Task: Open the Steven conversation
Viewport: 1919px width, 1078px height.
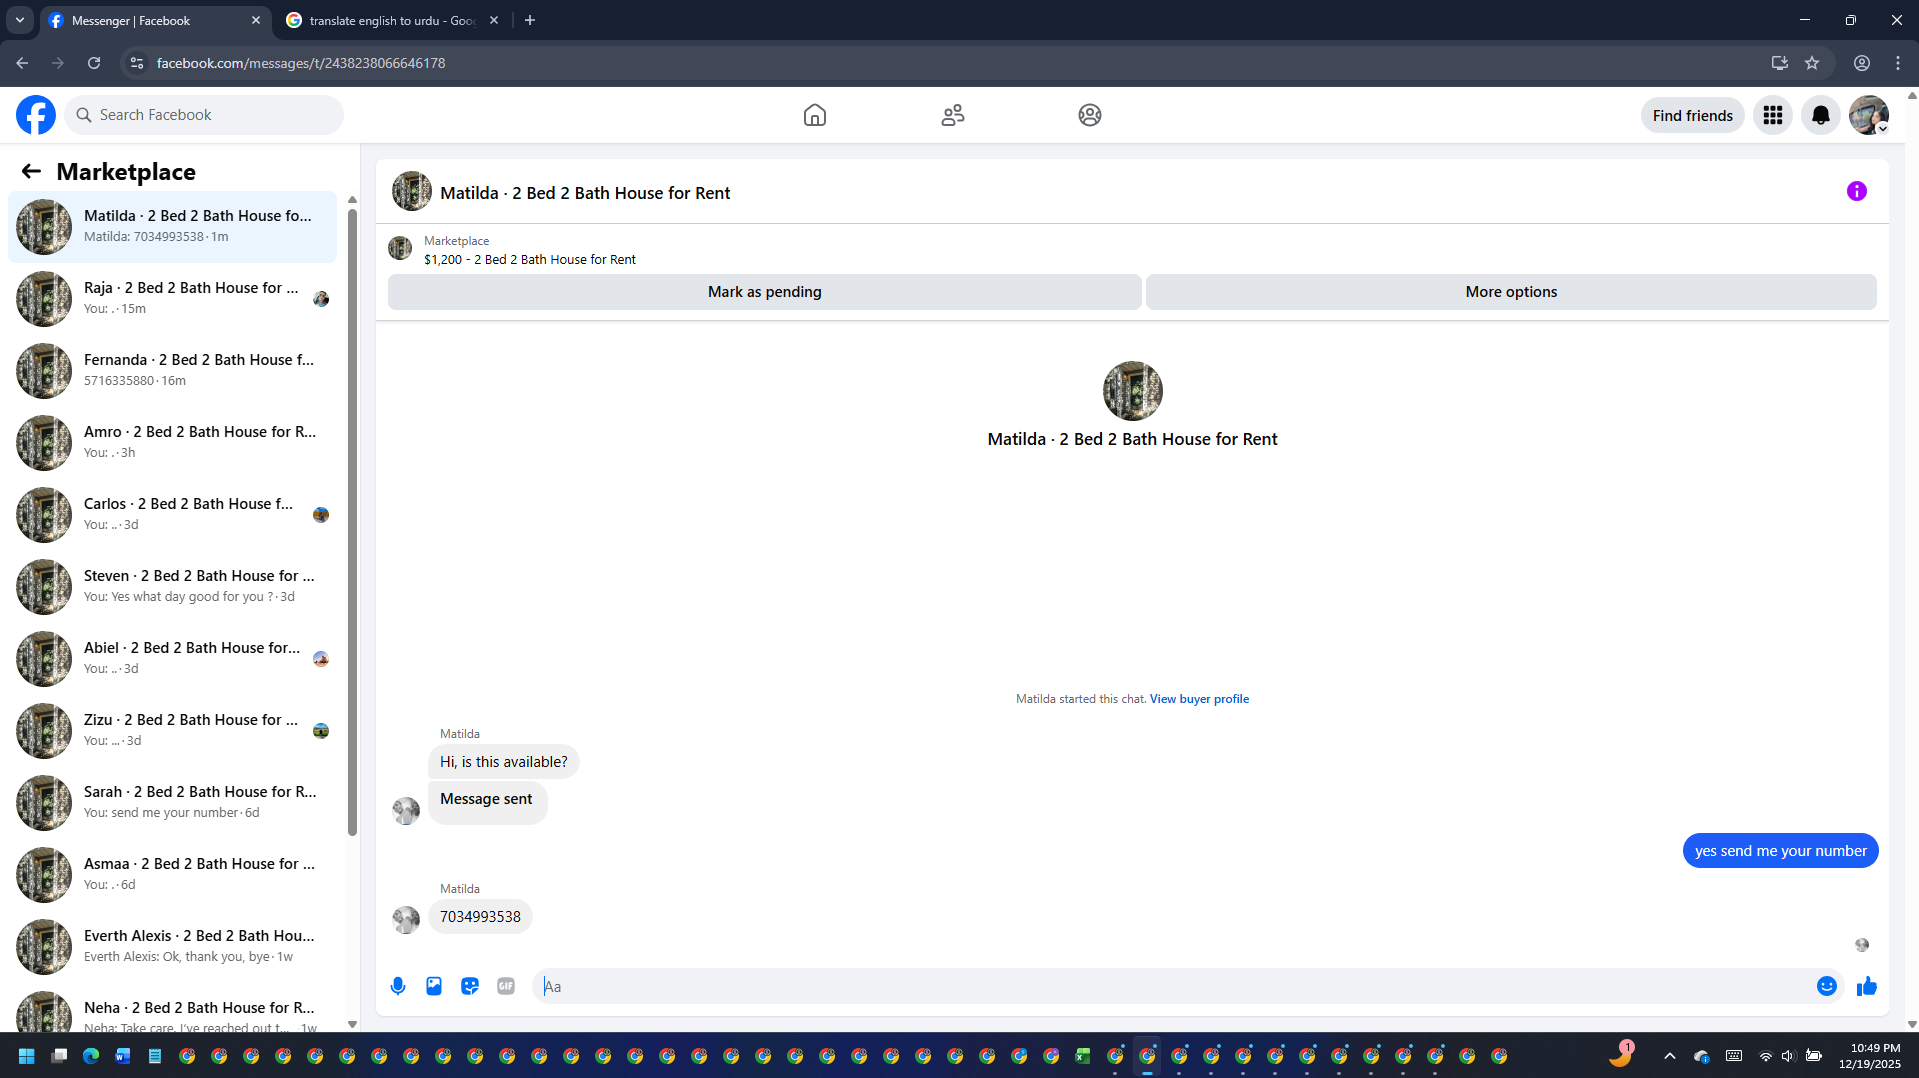Action: (x=172, y=587)
